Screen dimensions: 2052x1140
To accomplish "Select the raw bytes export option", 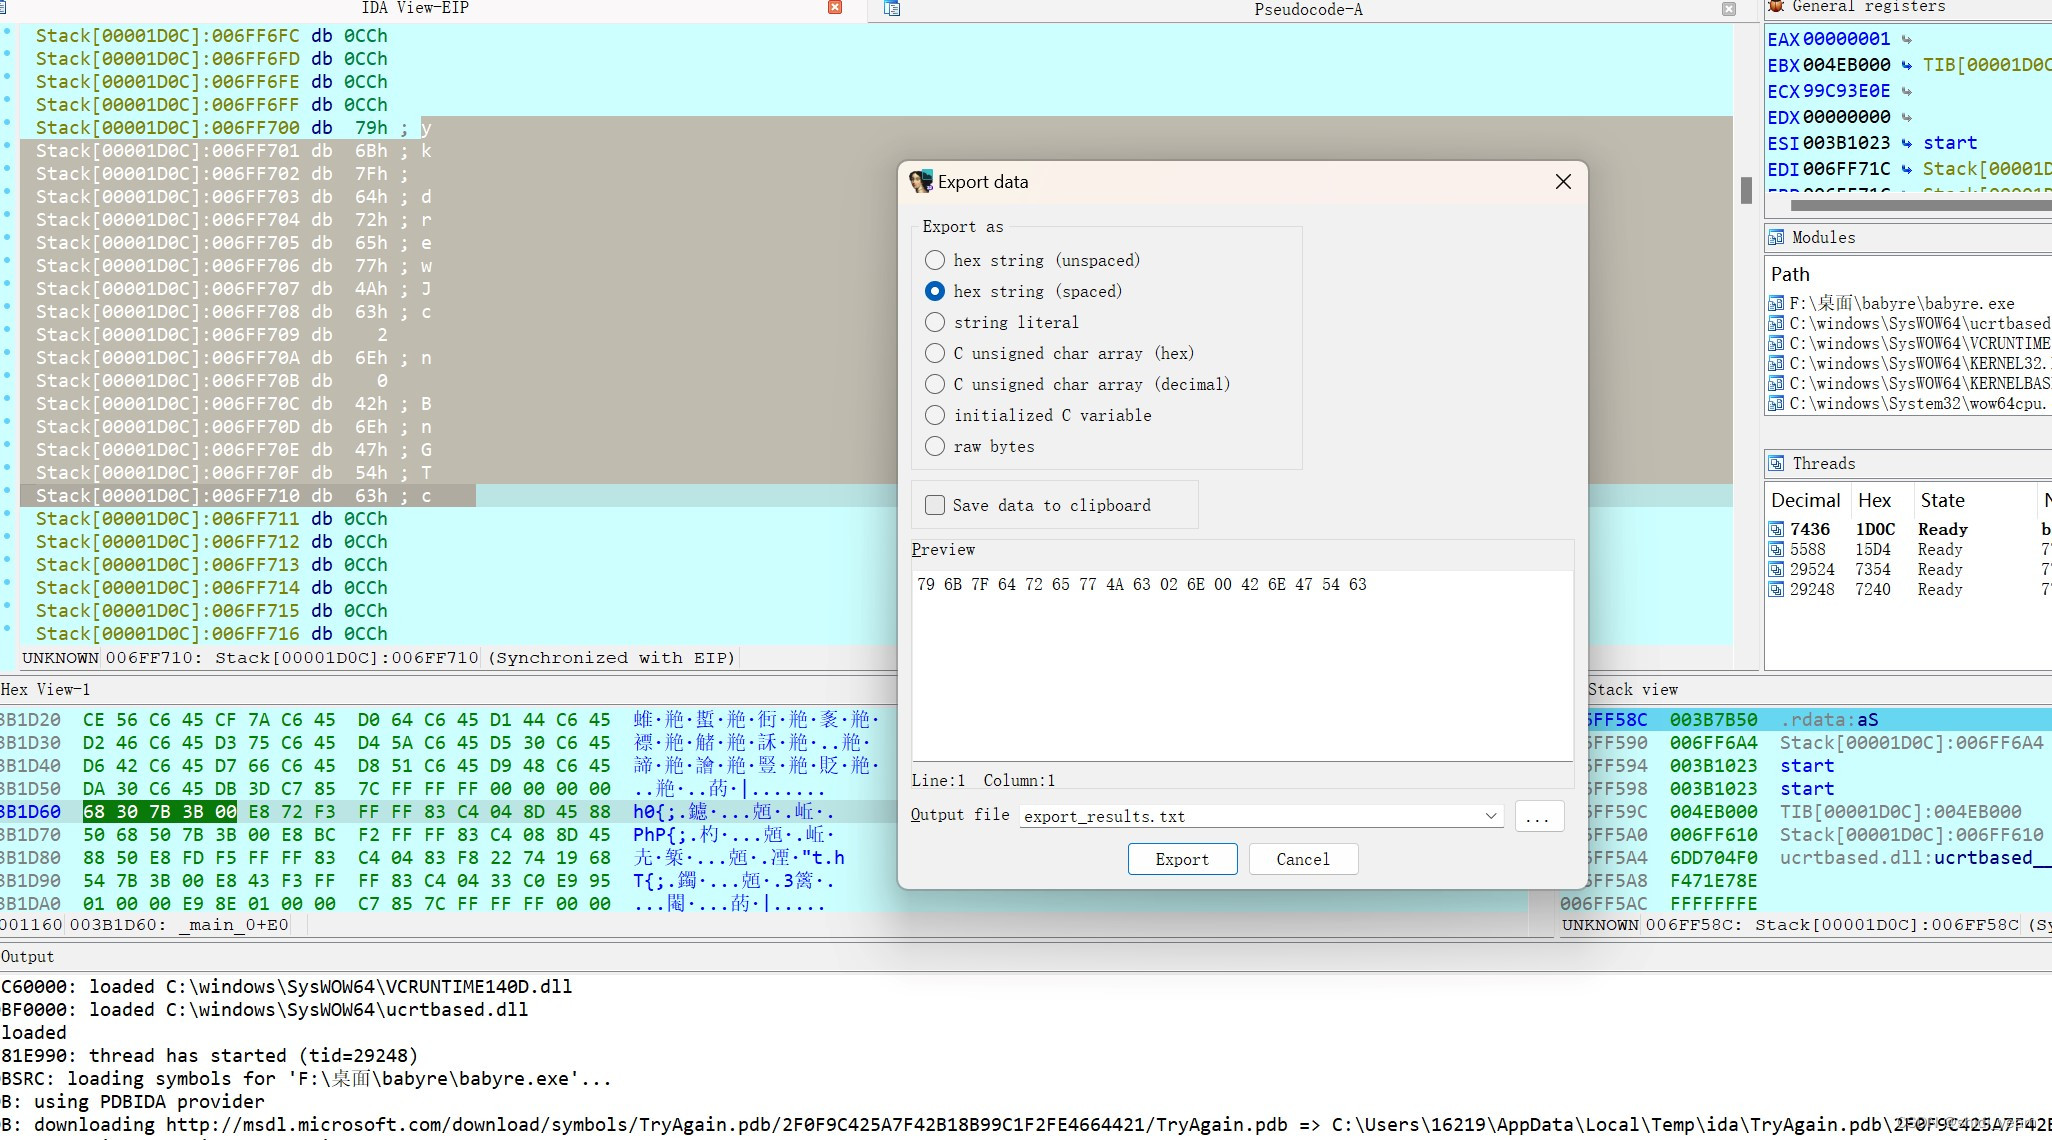I will coord(935,446).
